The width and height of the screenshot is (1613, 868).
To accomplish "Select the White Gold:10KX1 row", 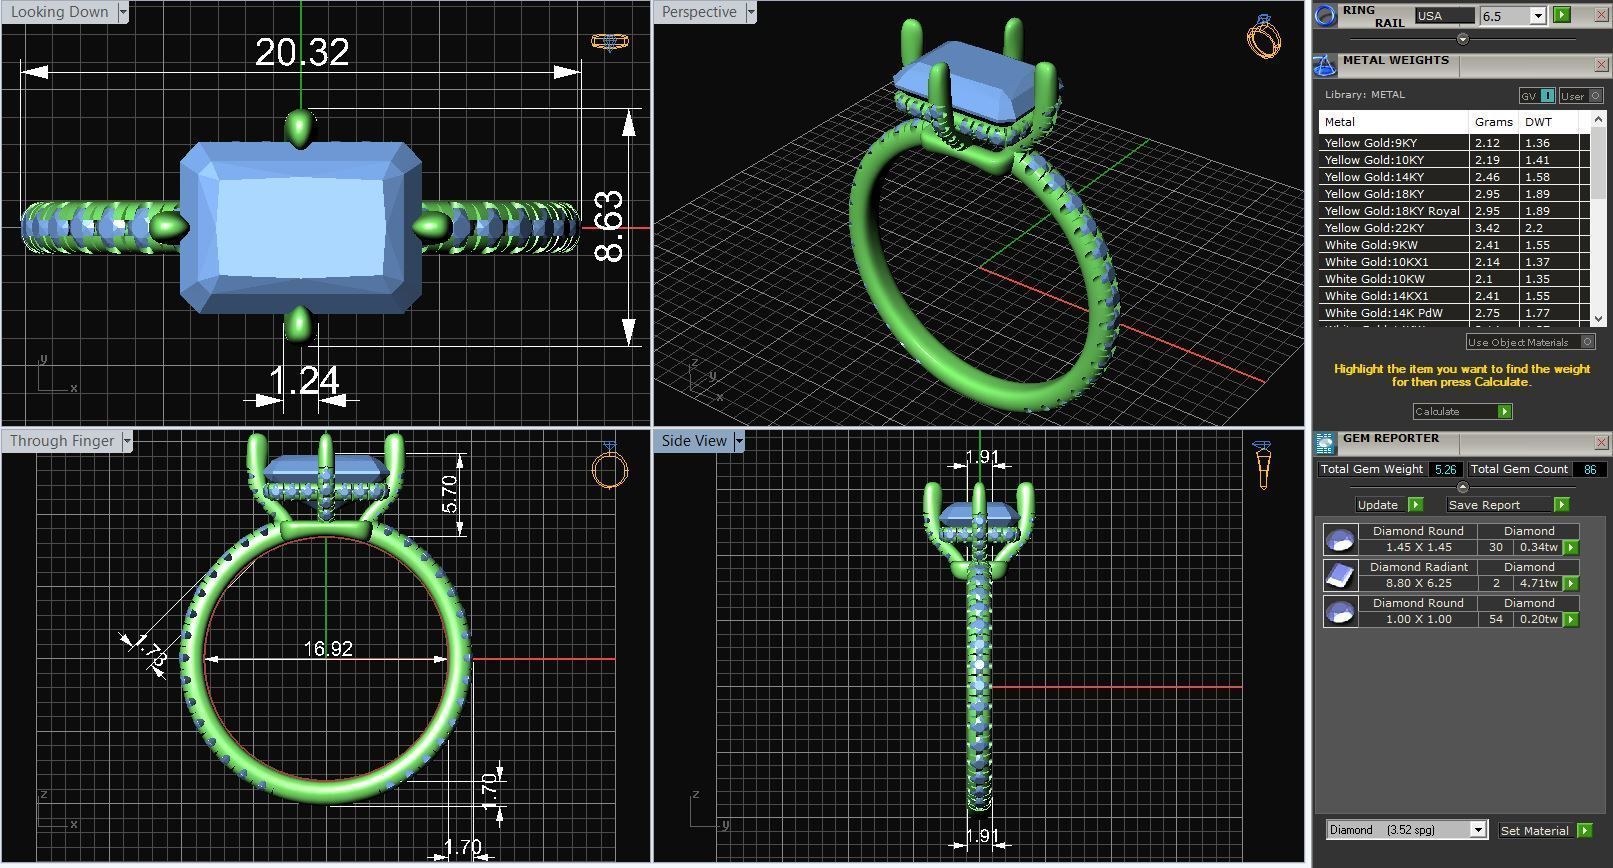I will pyautogui.click(x=1454, y=262).
